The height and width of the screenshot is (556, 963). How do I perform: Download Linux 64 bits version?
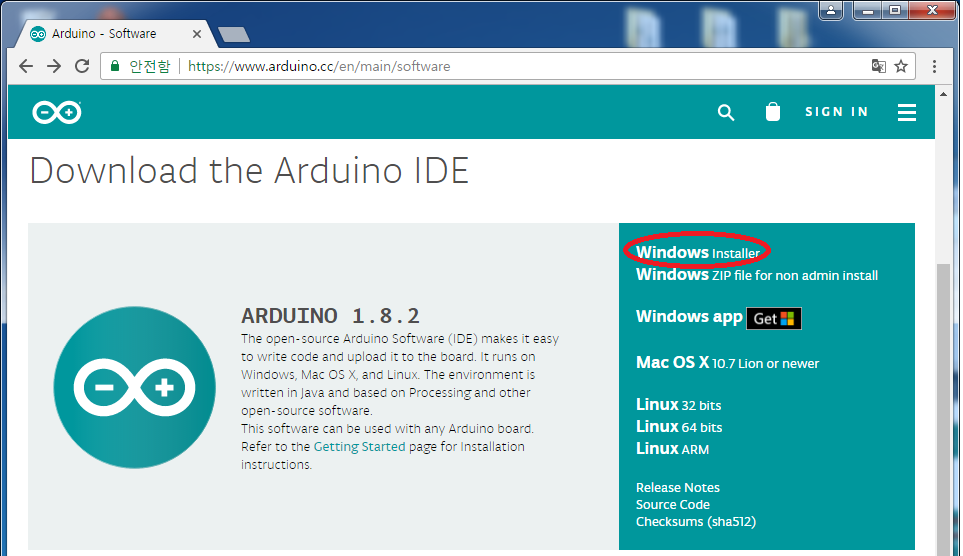[x=679, y=427]
